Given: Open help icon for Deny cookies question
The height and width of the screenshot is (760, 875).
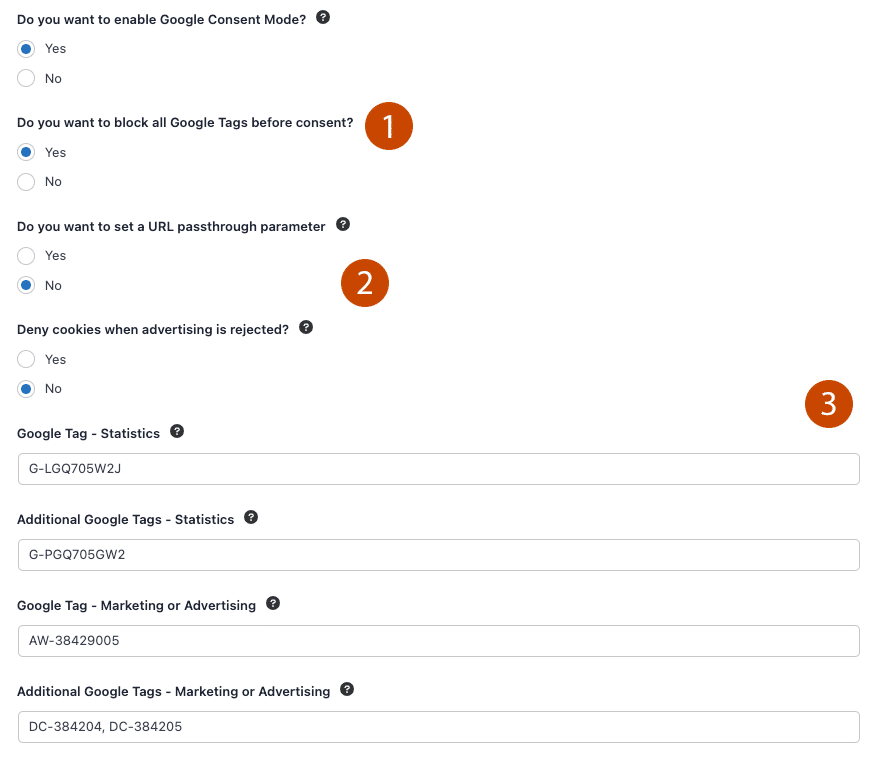Looking at the screenshot, I should pyautogui.click(x=306, y=328).
